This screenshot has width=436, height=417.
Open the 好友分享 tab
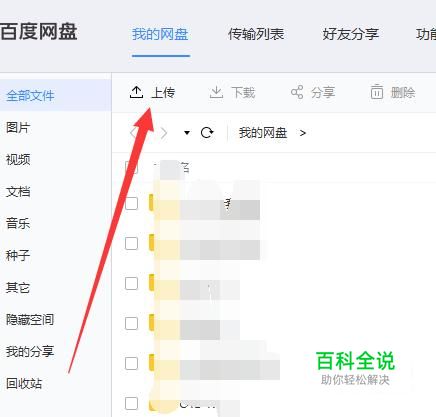[x=351, y=34]
